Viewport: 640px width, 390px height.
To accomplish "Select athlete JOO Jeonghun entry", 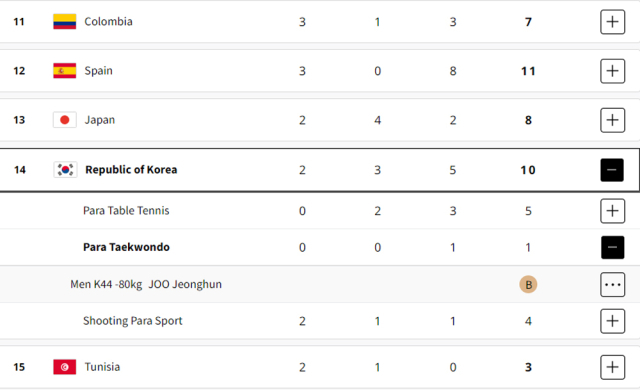I will (185, 284).
